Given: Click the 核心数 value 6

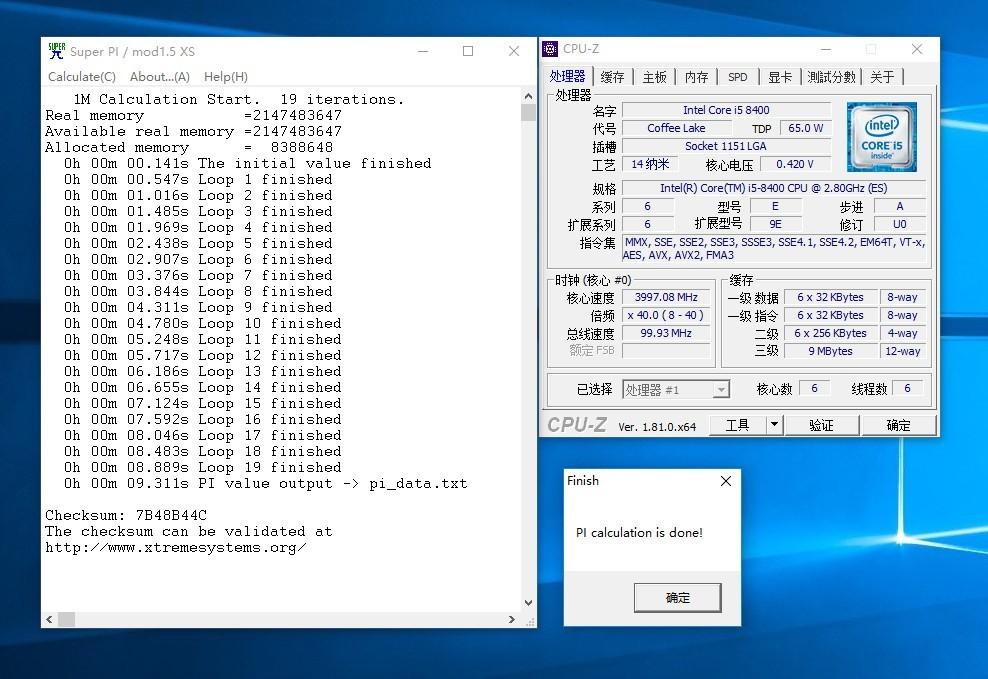Looking at the screenshot, I should pos(814,389).
